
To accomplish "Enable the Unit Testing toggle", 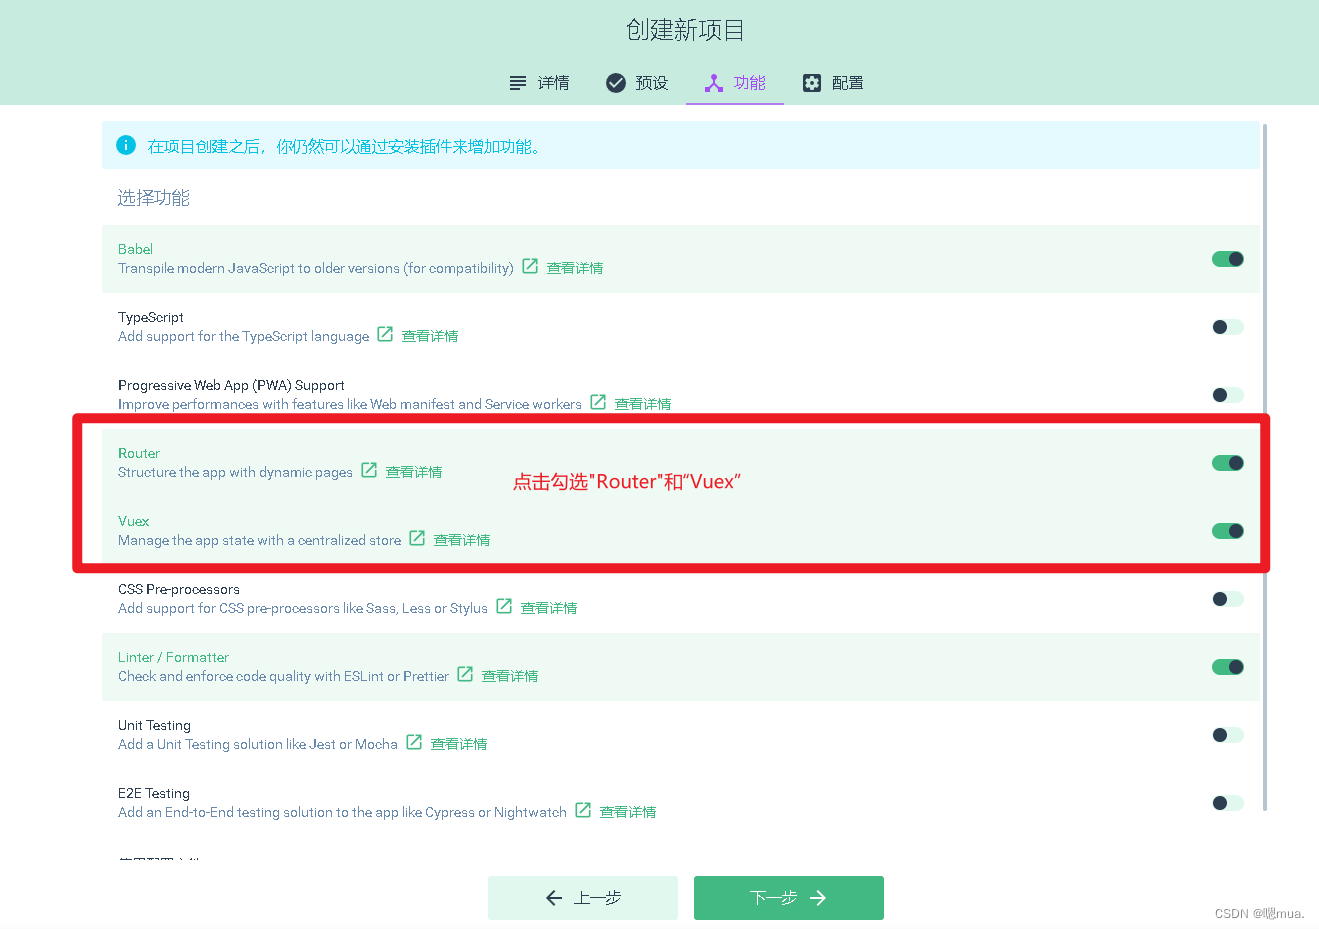I will coord(1228,735).
